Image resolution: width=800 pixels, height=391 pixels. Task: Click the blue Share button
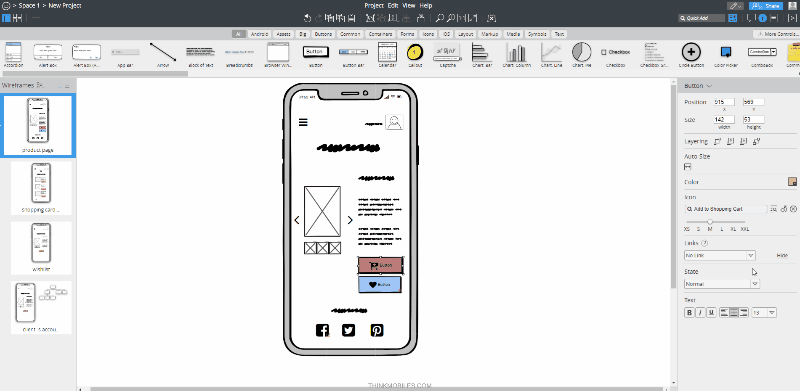click(x=766, y=6)
